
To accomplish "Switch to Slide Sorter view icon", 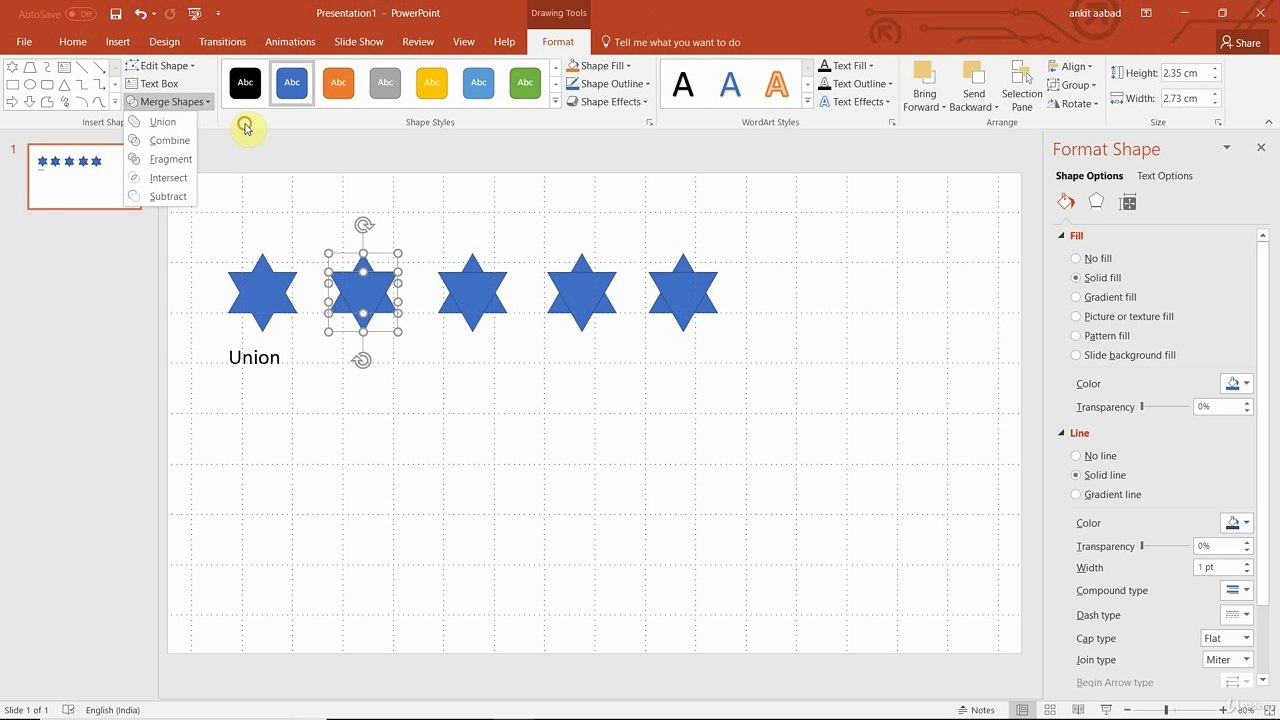I will pyautogui.click(x=1049, y=710).
